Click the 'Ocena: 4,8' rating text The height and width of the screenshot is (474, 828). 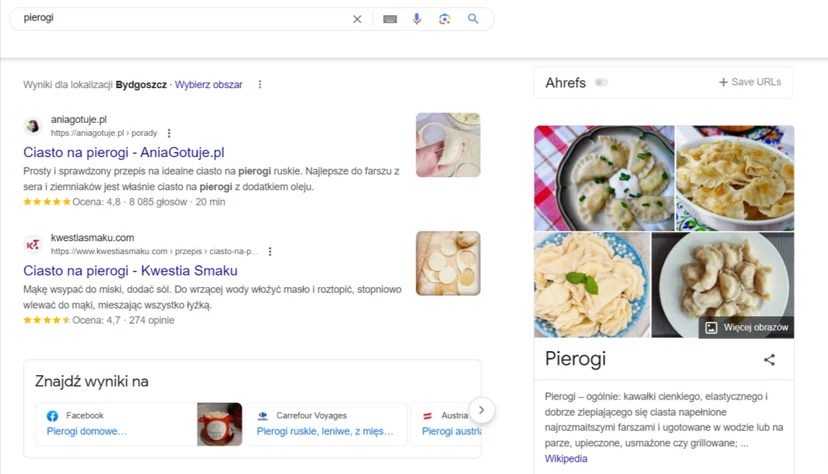pyautogui.click(x=97, y=202)
